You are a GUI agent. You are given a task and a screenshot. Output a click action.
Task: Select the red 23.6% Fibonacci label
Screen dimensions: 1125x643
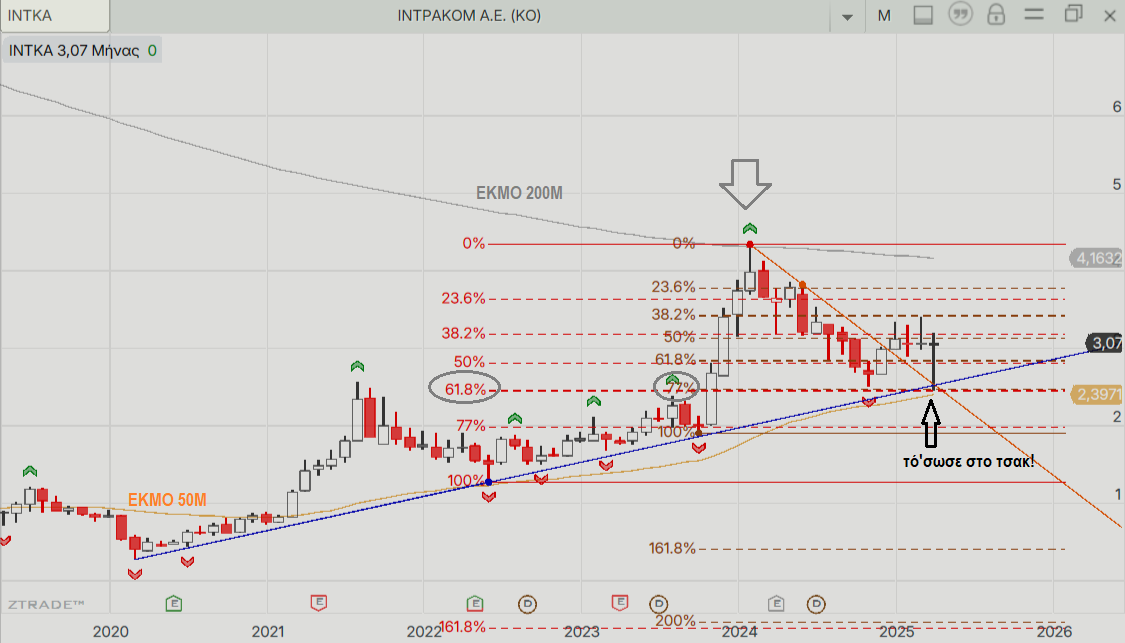463,298
